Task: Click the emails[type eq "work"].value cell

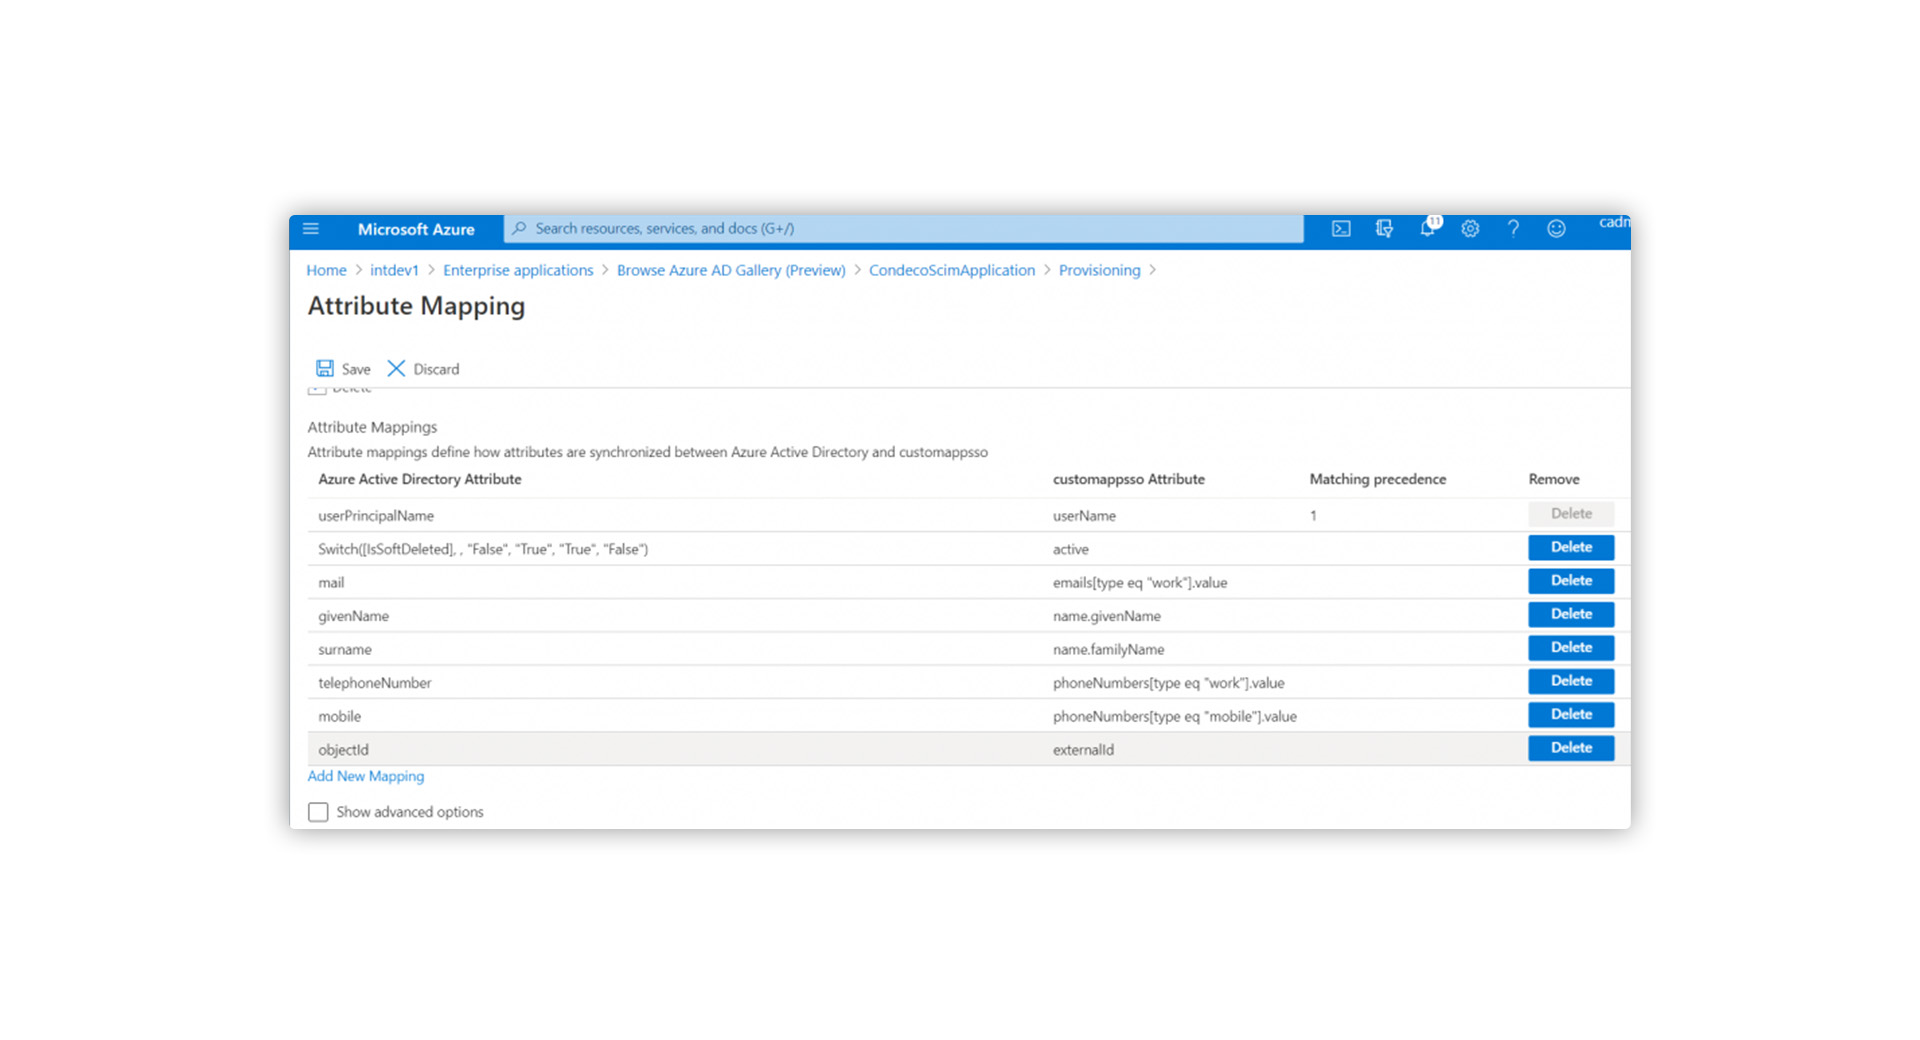Action: pyautogui.click(x=1140, y=583)
